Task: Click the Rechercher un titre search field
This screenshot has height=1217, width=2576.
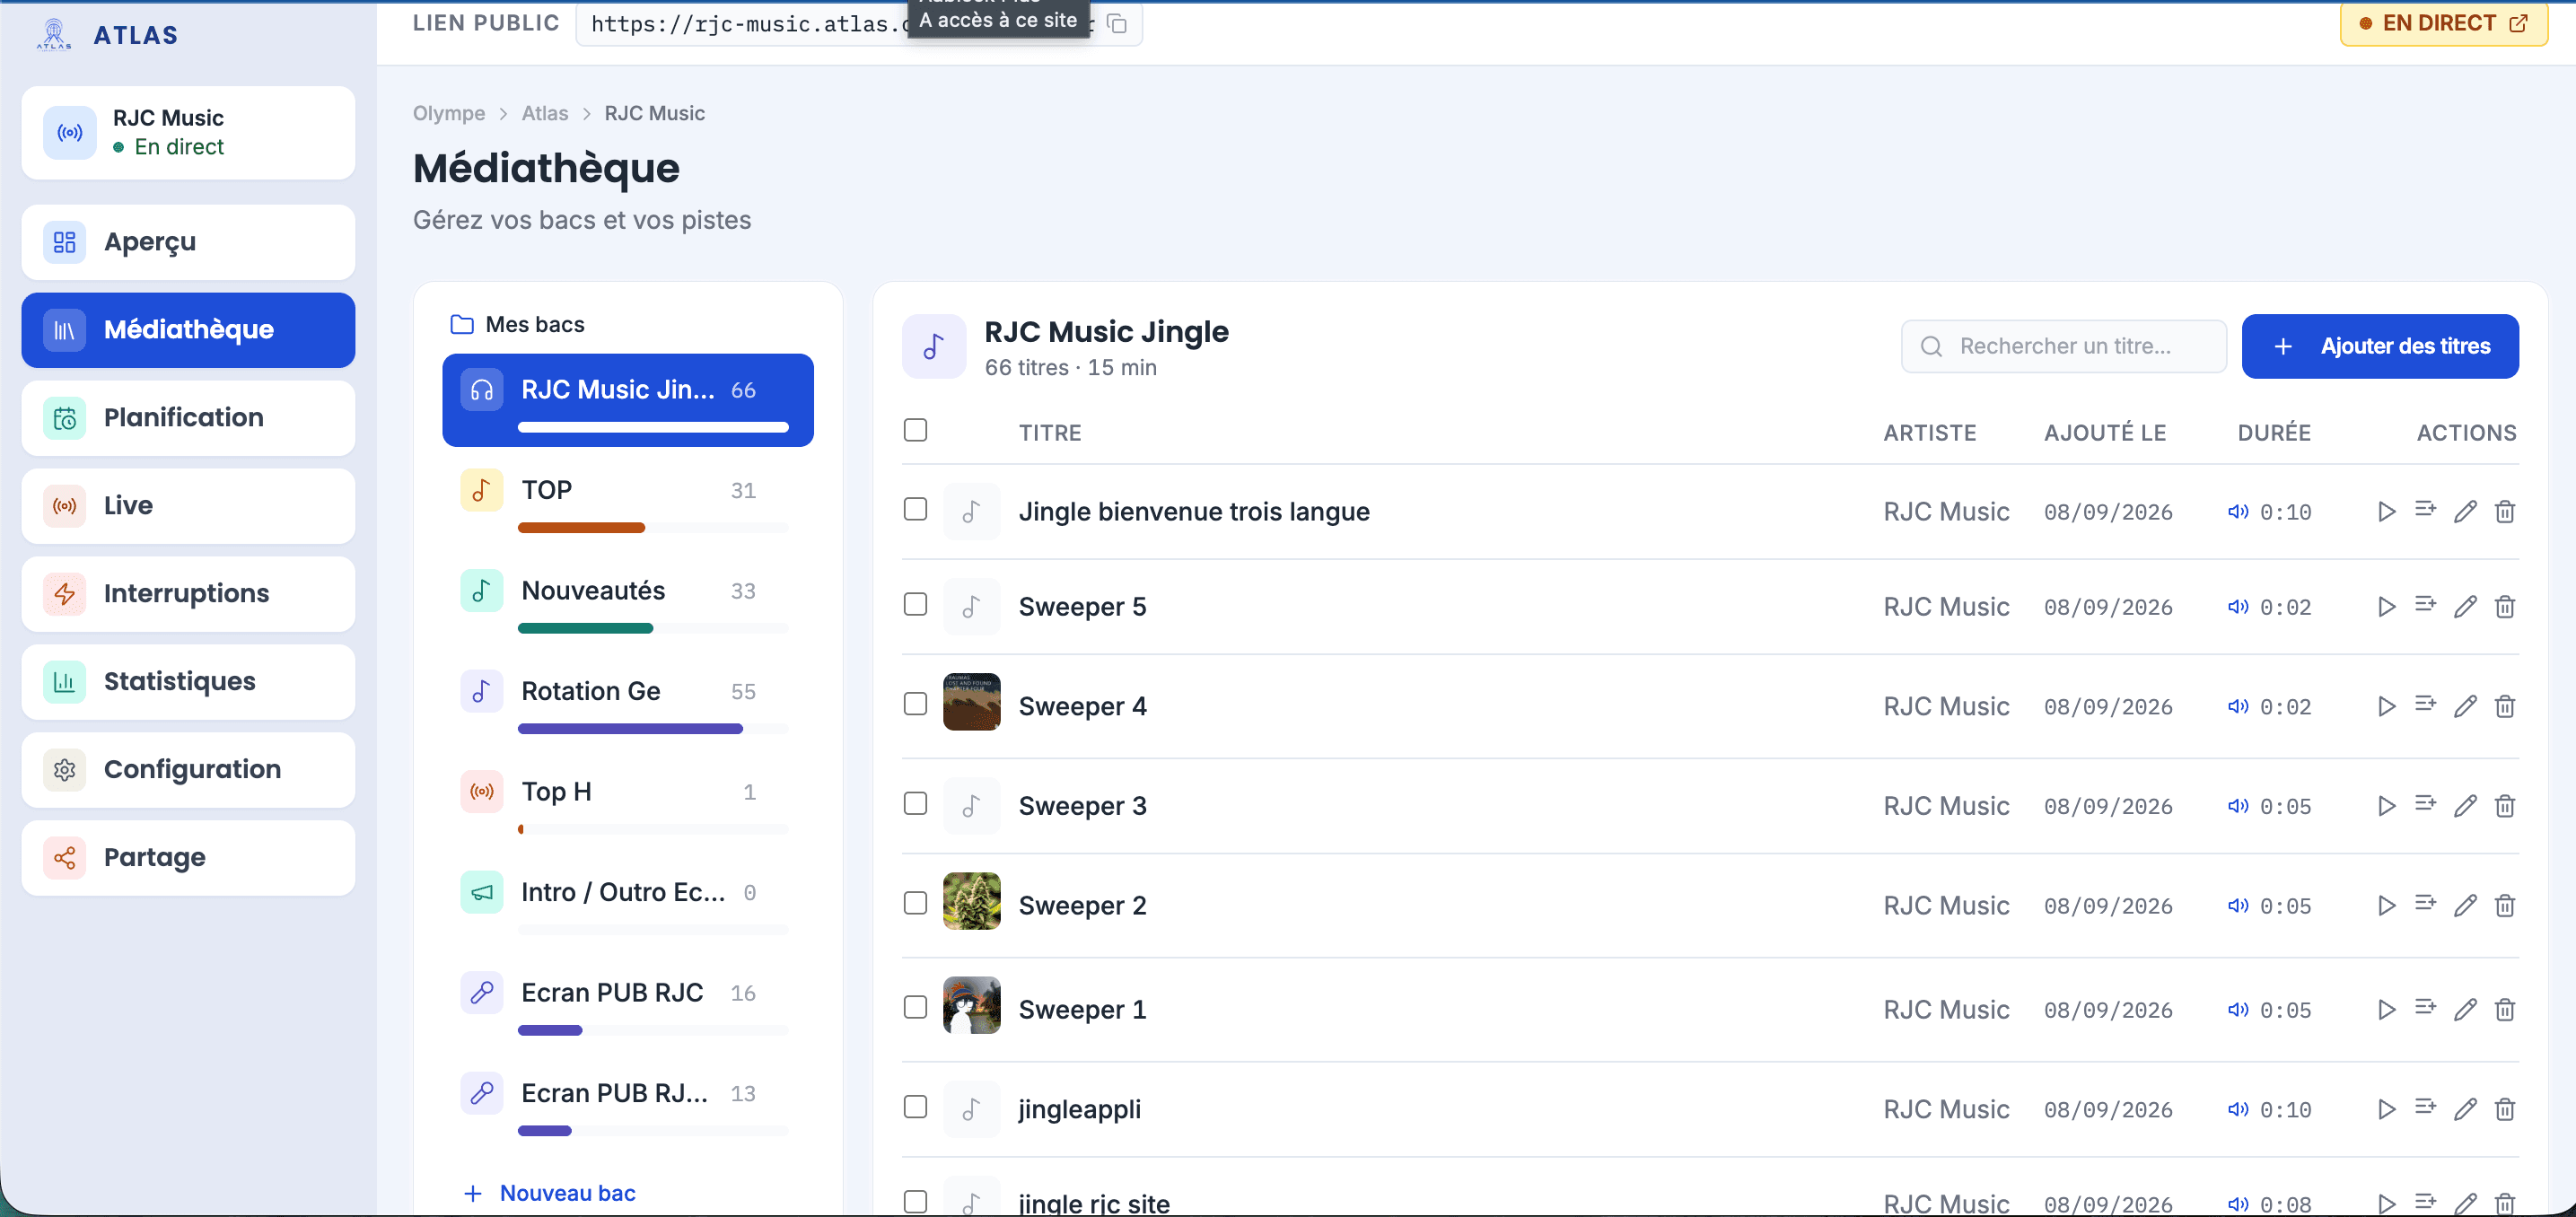Action: coord(2064,347)
